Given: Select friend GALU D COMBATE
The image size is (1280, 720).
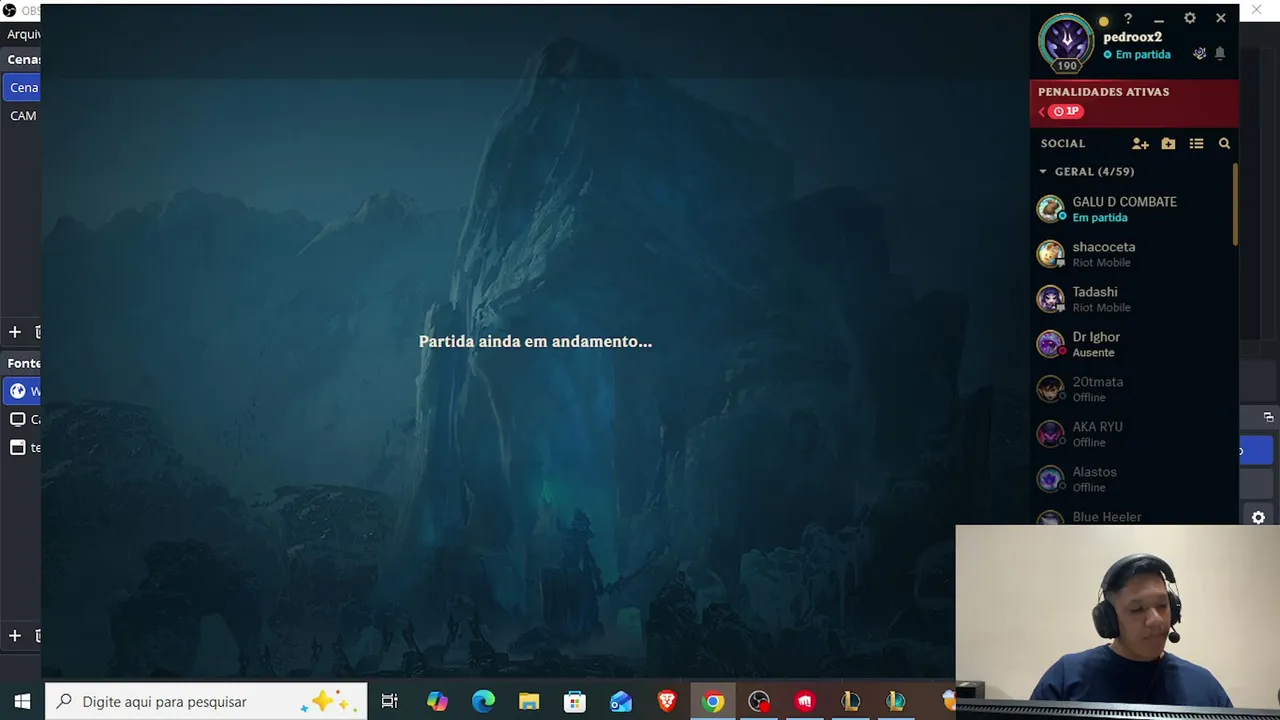Looking at the screenshot, I should (1132, 209).
